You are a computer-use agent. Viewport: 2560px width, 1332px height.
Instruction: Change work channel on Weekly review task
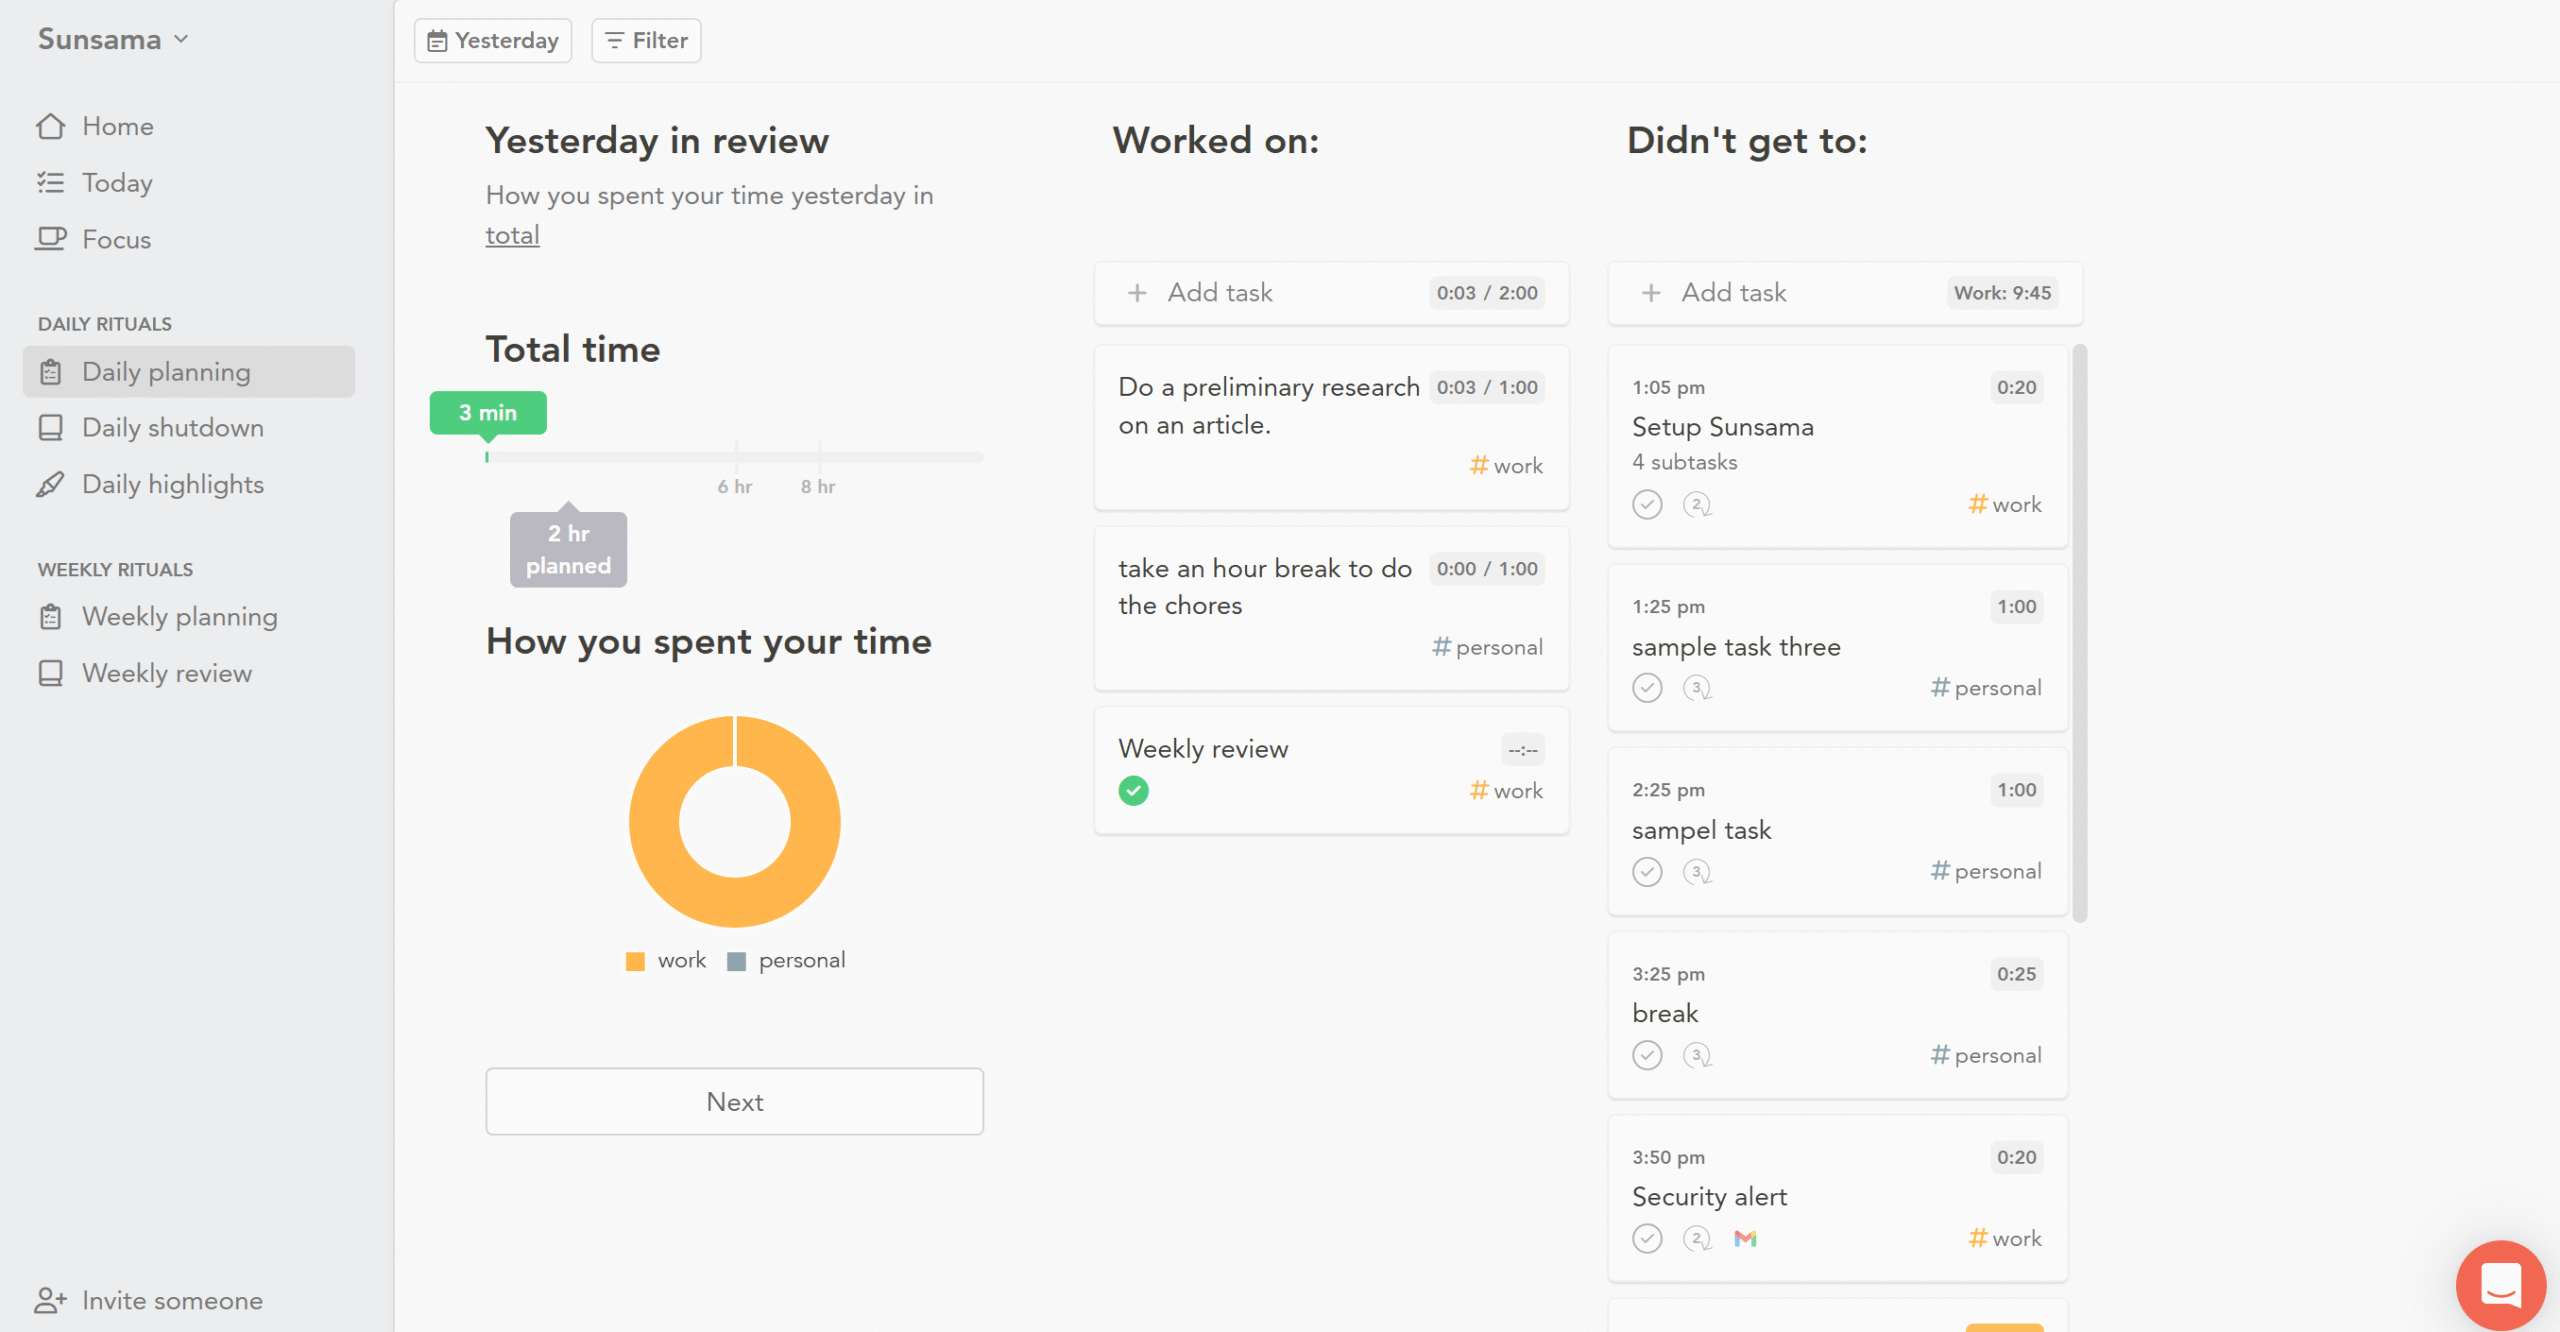[1505, 791]
